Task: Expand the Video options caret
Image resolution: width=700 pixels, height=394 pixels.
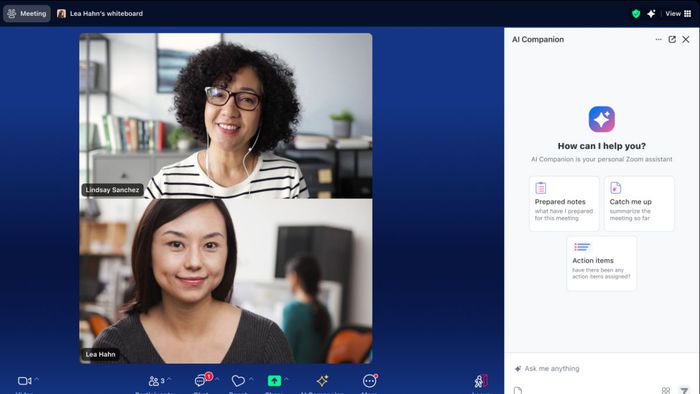Action: point(37,379)
